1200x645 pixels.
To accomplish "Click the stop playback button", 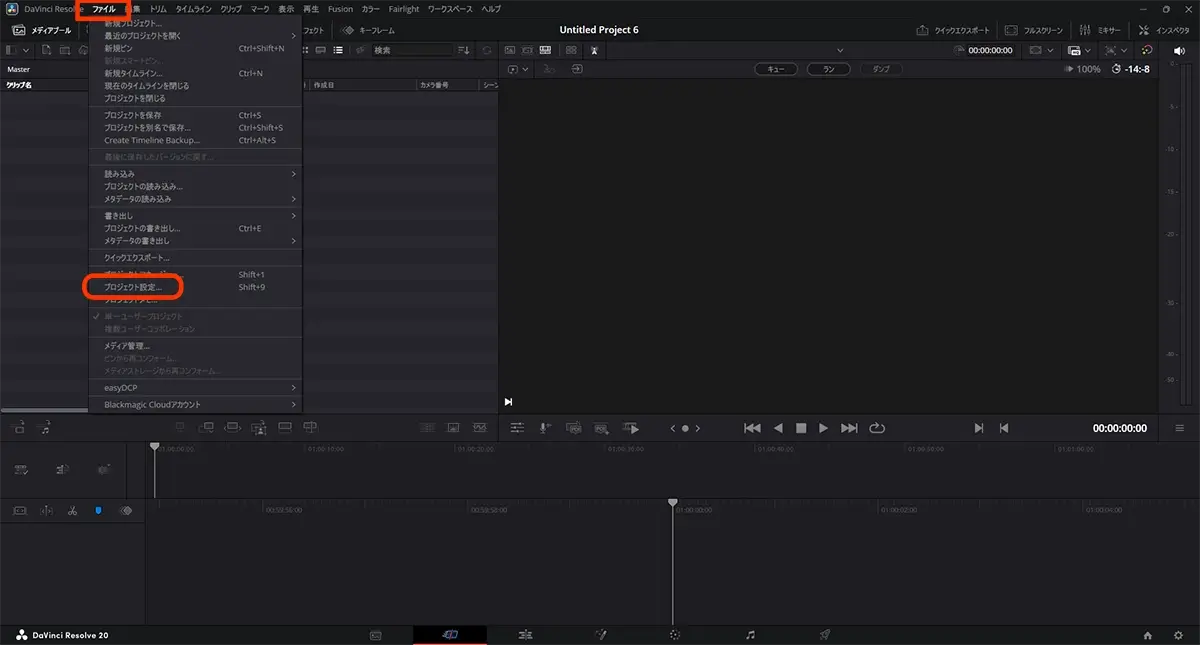I will 801,428.
